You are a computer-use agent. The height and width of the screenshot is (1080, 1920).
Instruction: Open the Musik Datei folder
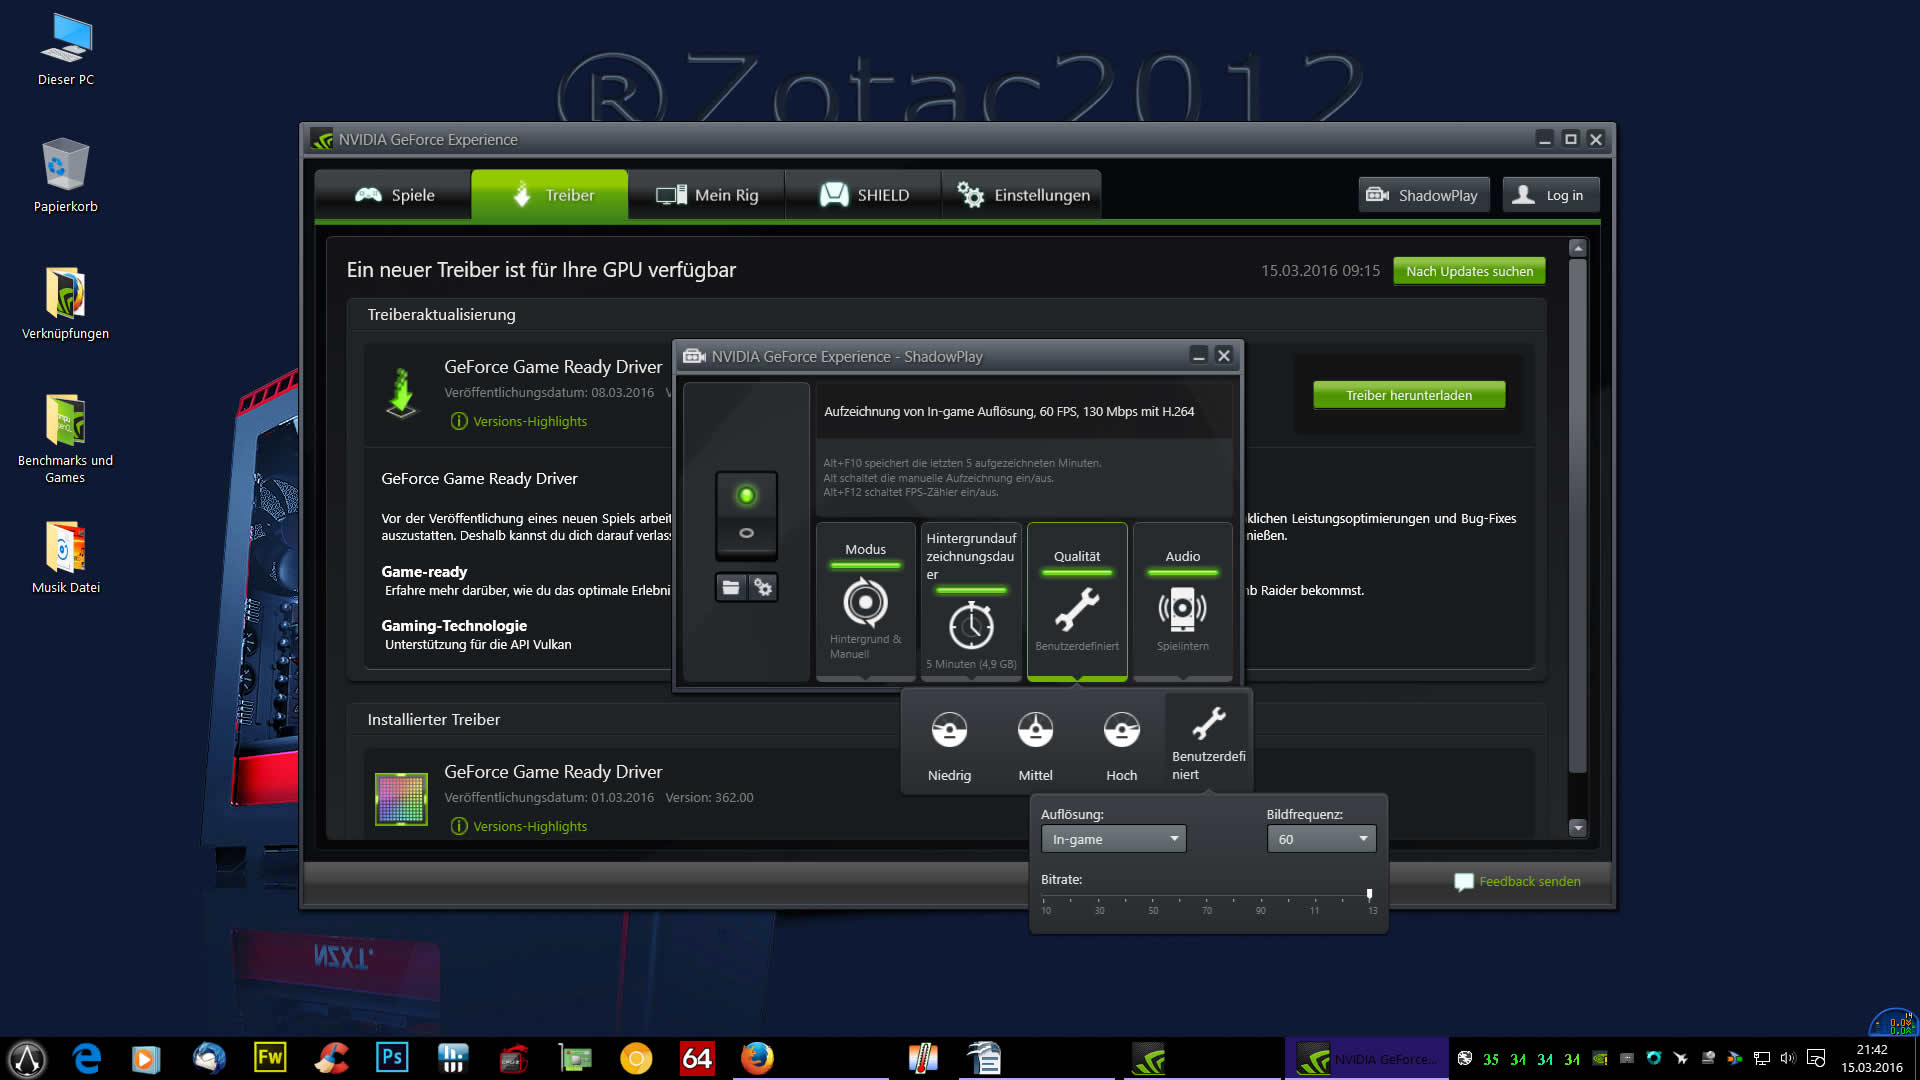coord(66,557)
